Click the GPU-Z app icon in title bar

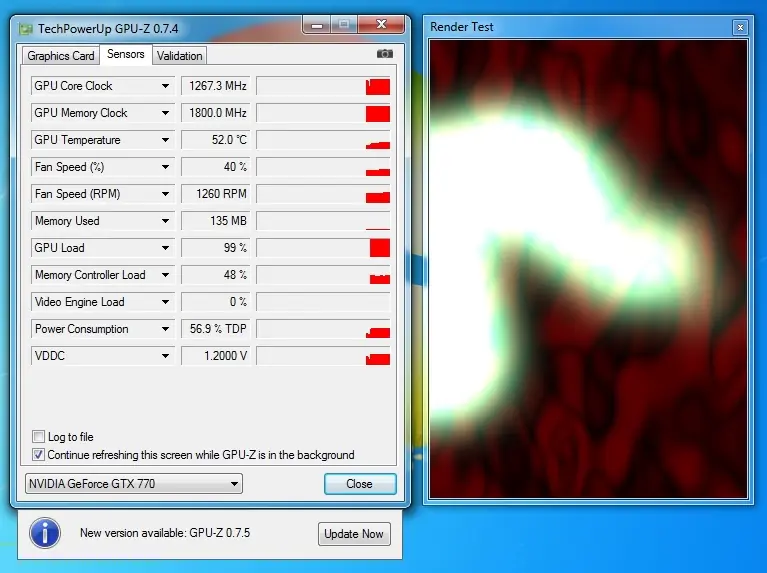click(25, 29)
